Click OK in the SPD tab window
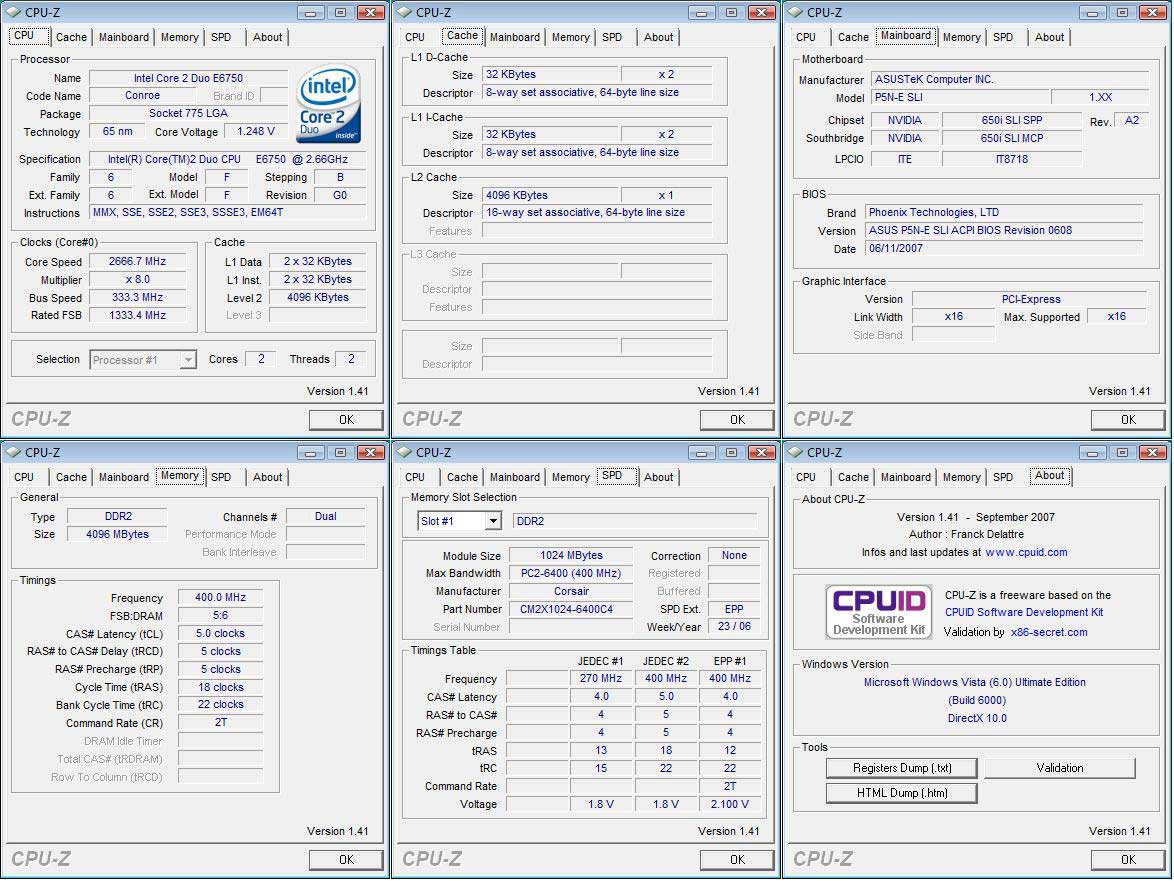The image size is (1174, 881). coord(737,860)
